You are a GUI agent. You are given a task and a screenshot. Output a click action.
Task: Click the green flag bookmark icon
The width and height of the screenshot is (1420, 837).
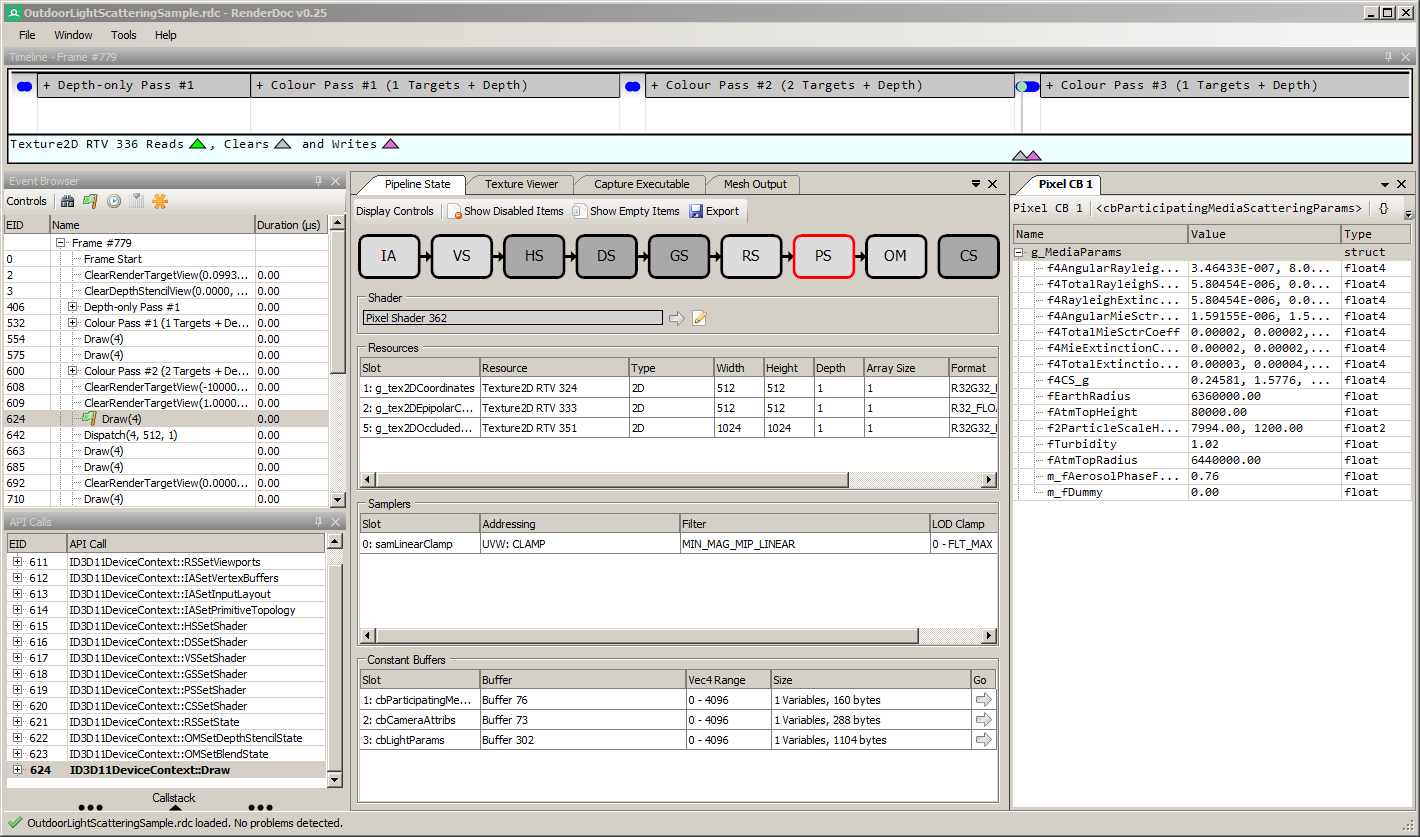(x=91, y=201)
